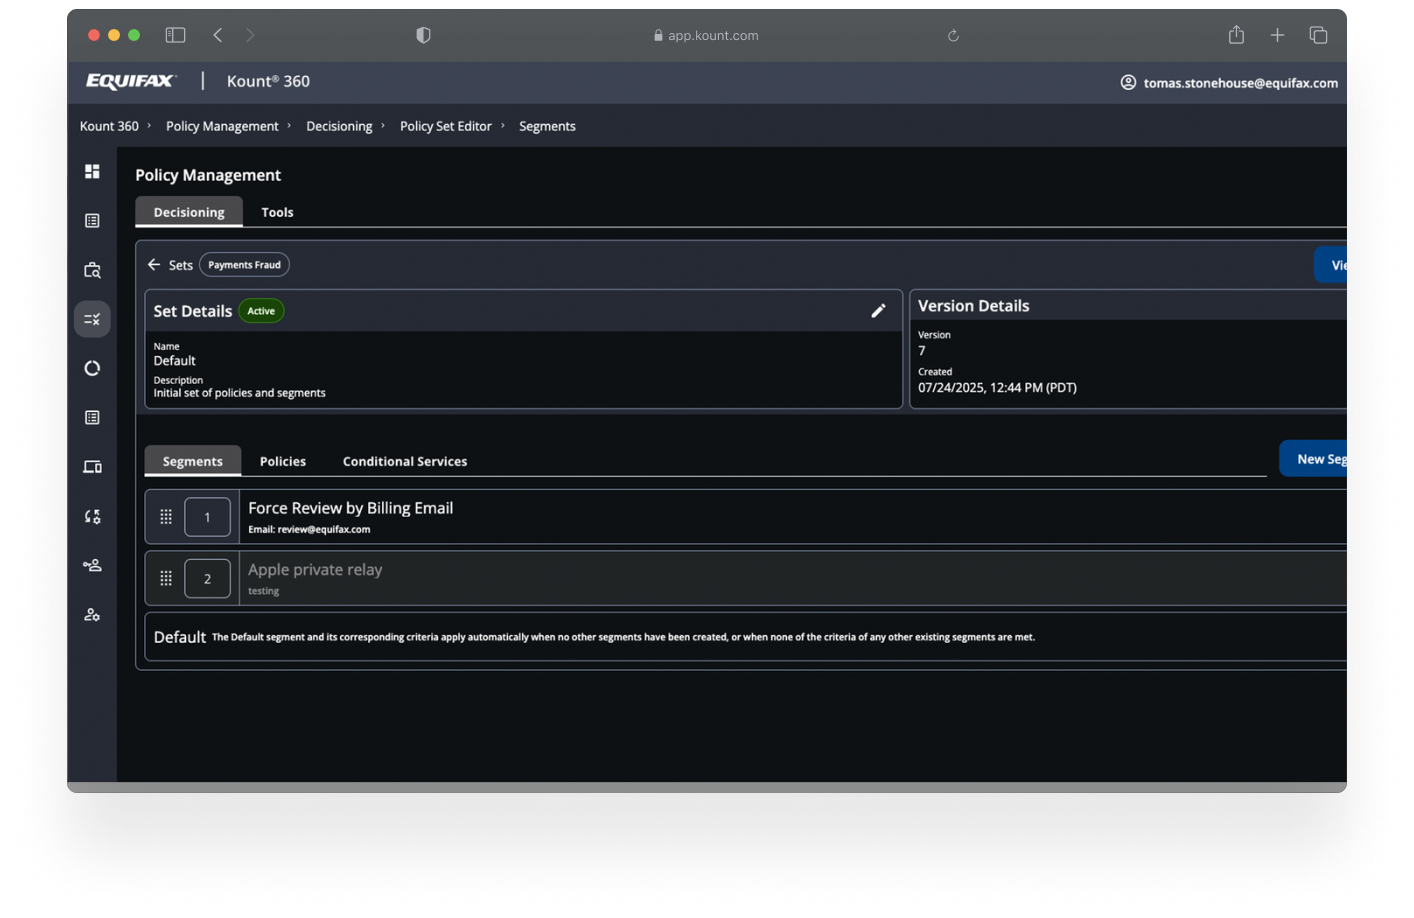Image resolution: width=1414 pixels, height=918 pixels.
Task: Open the Conditional Services tab
Action: tap(405, 461)
